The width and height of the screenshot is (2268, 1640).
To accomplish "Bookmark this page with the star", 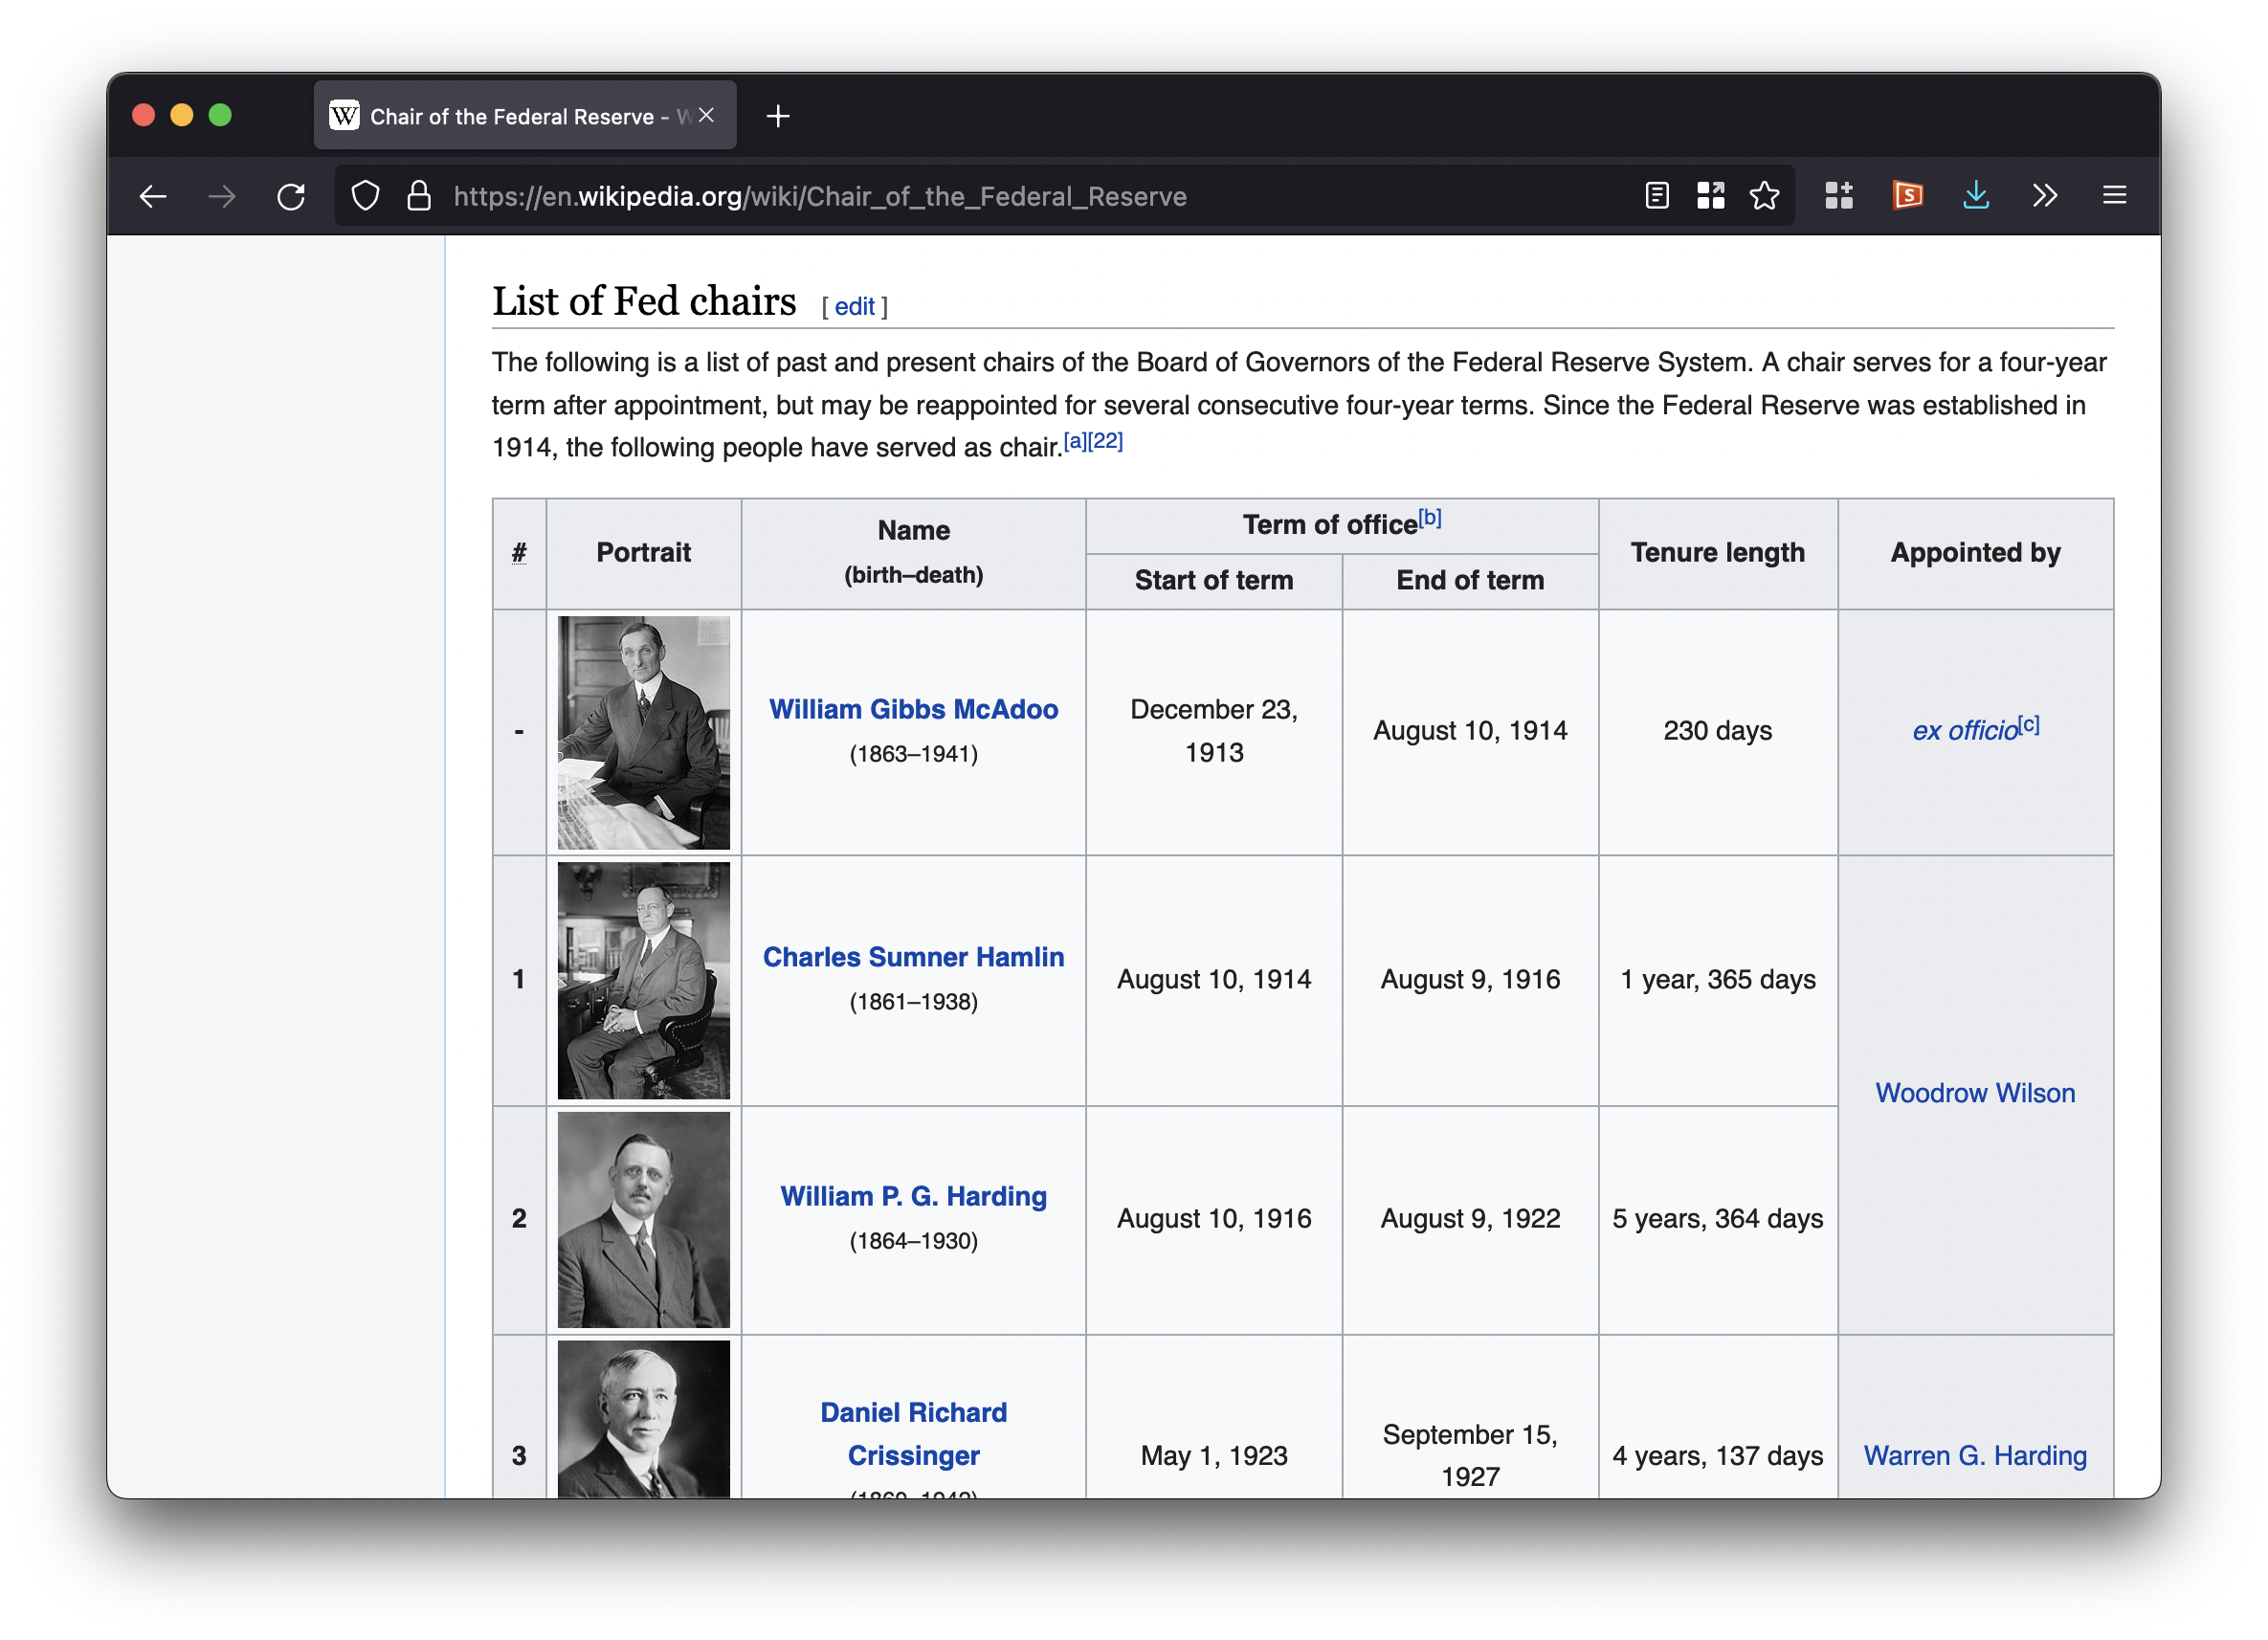I will tap(1764, 195).
